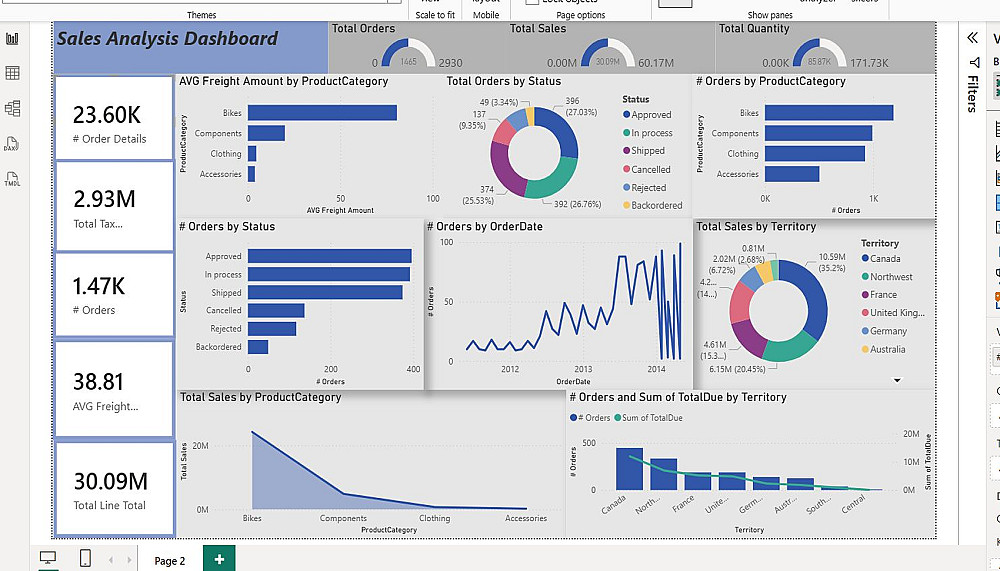Click the Approved bar in Orders by Status

click(x=330, y=256)
